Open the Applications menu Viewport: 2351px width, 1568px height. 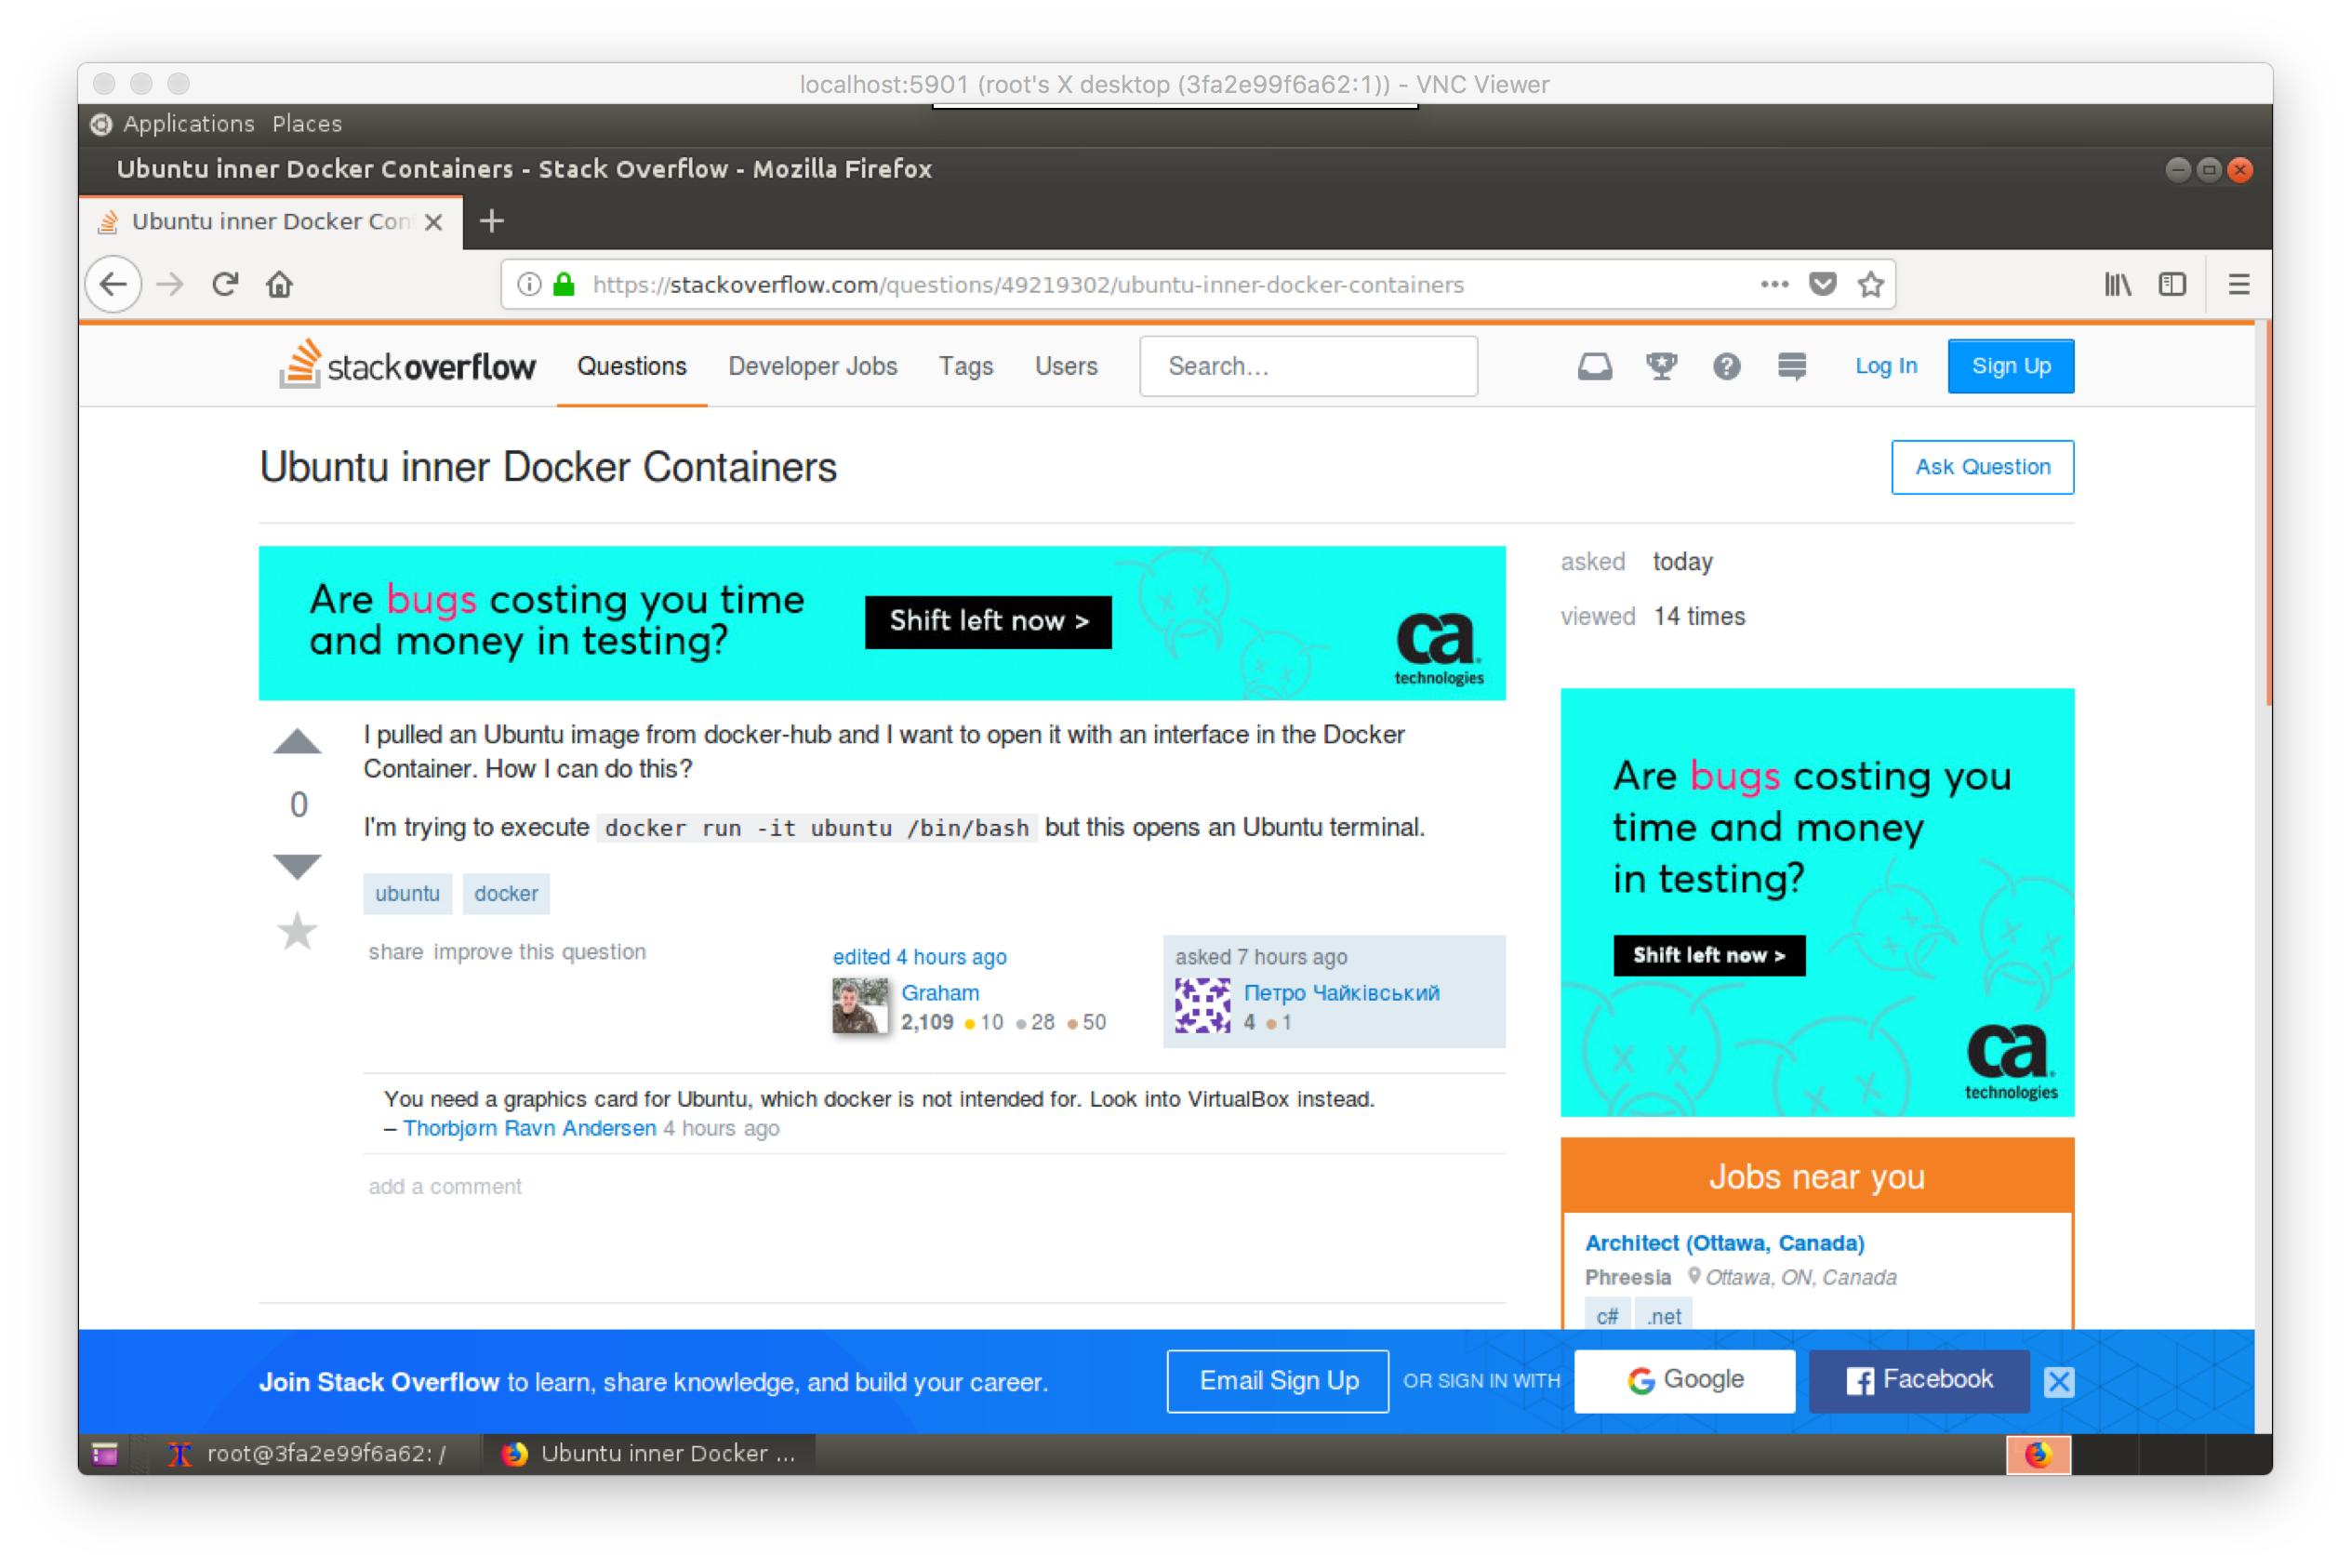pos(188,123)
